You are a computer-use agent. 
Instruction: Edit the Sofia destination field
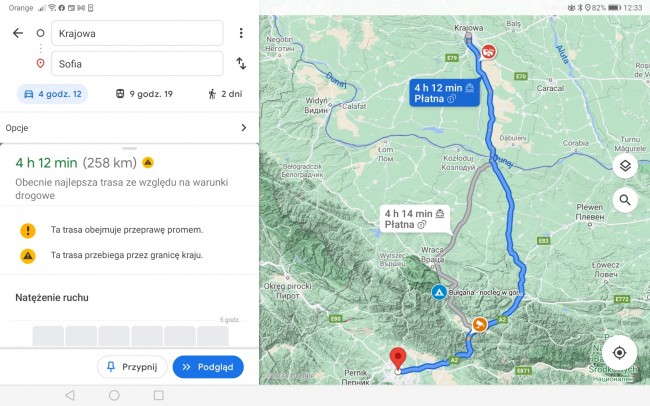point(137,63)
